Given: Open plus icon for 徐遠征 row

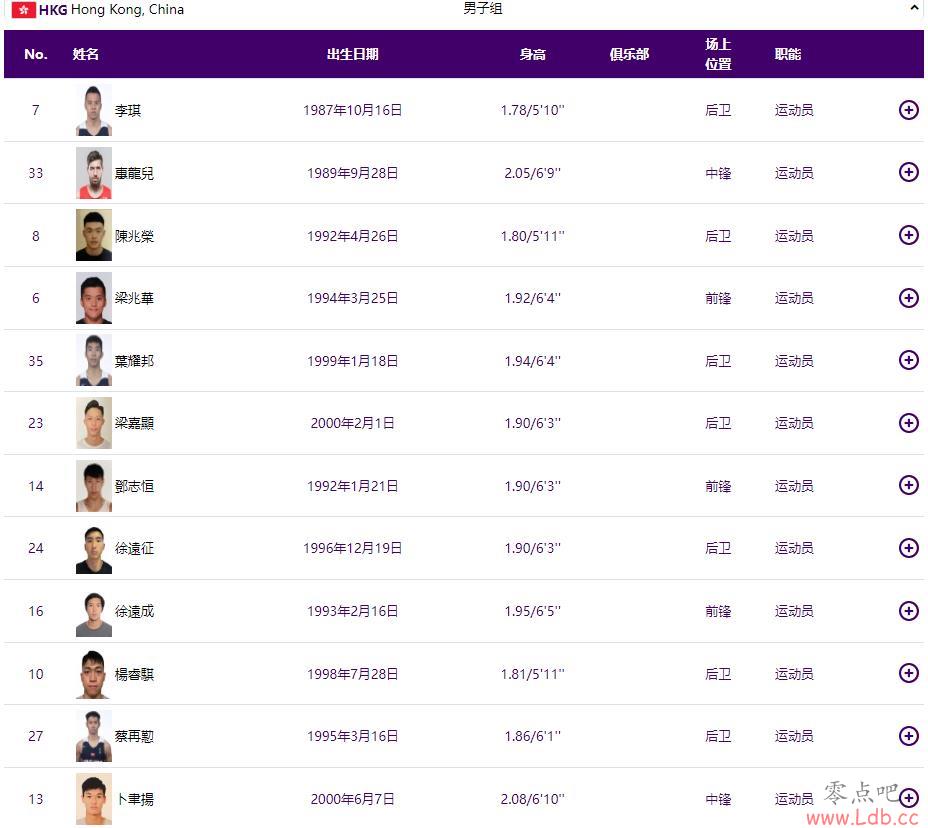Looking at the screenshot, I should click(x=908, y=548).
